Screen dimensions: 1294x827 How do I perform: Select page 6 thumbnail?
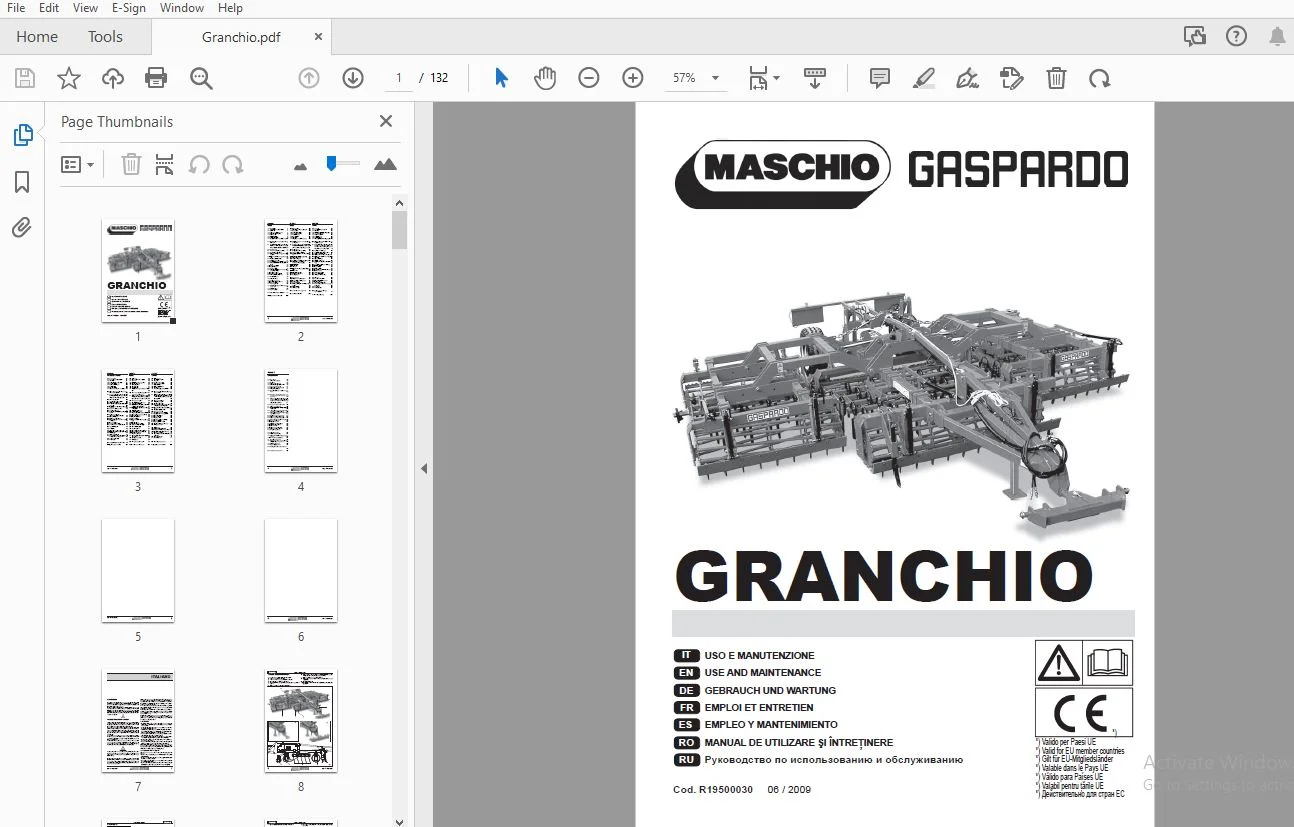pyautogui.click(x=301, y=571)
